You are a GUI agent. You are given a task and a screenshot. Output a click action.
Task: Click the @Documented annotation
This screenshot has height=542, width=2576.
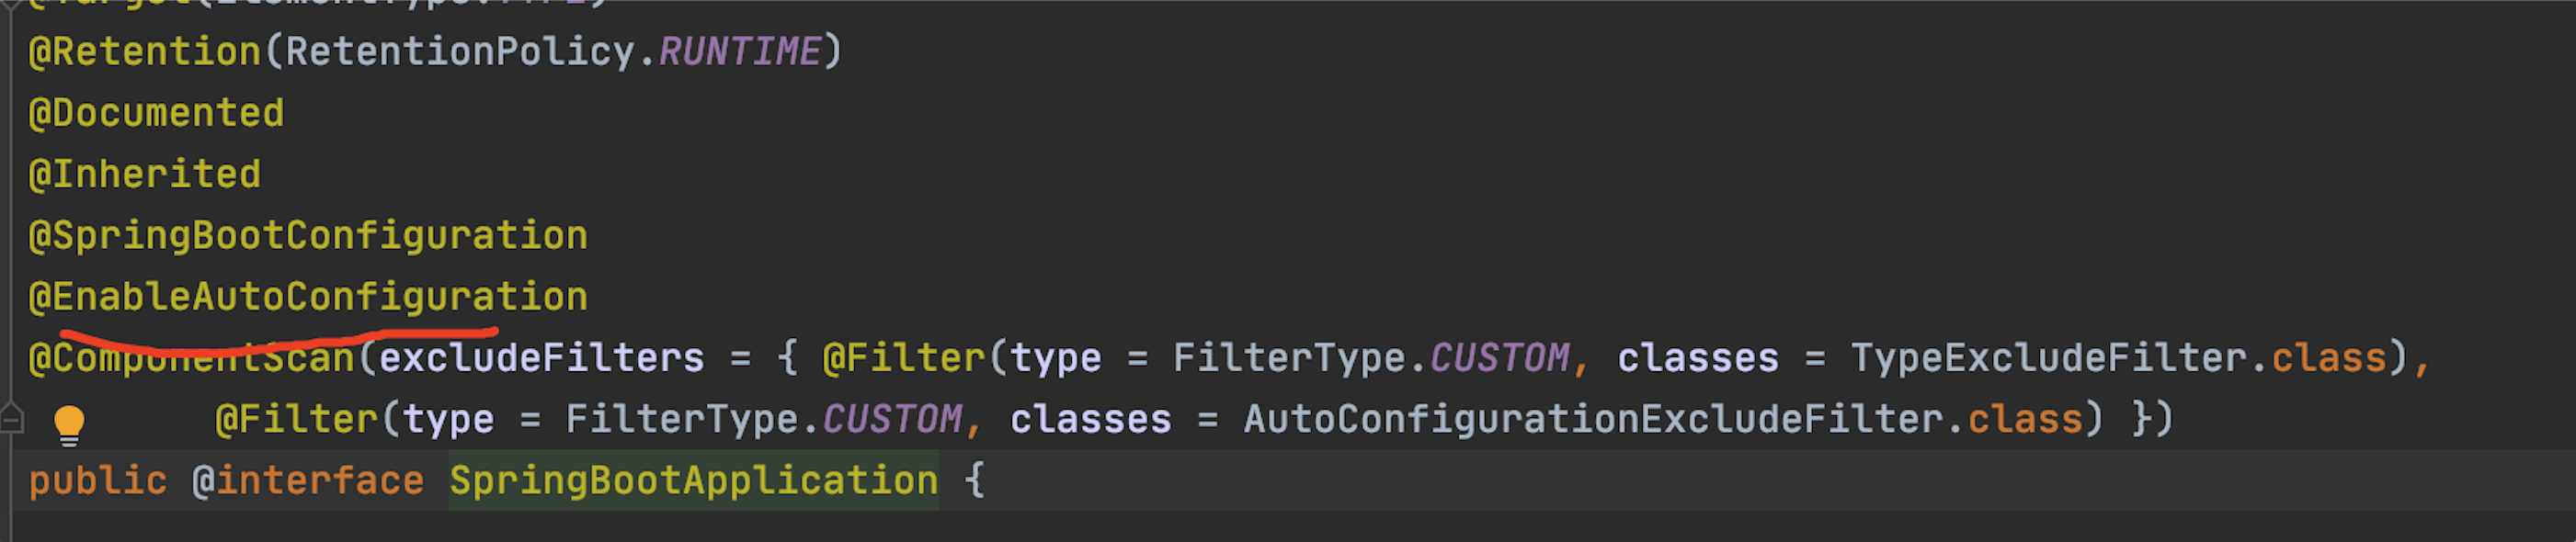(x=157, y=113)
